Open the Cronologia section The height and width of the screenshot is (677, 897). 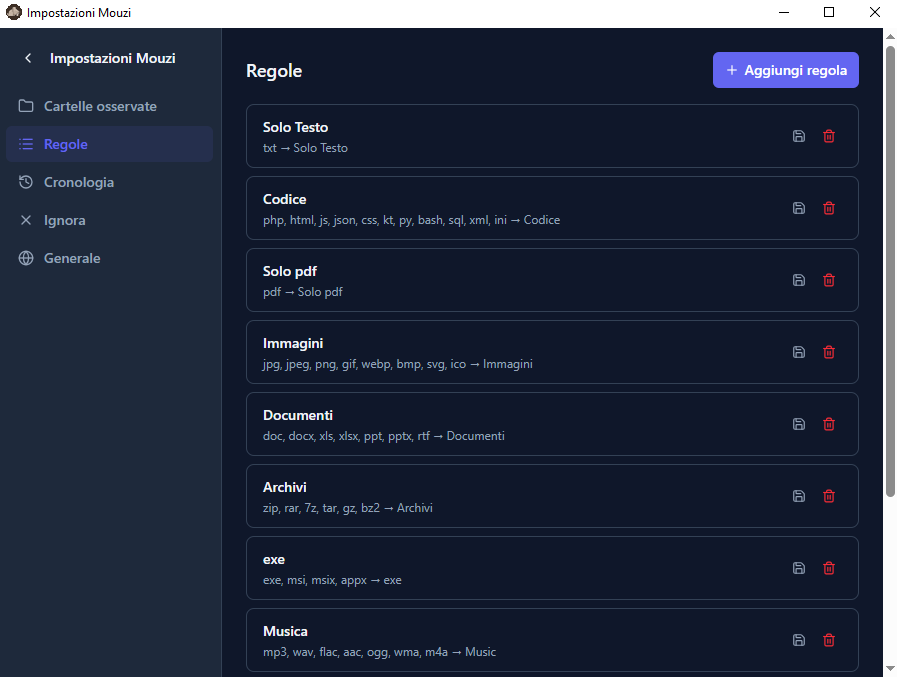tap(109, 183)
